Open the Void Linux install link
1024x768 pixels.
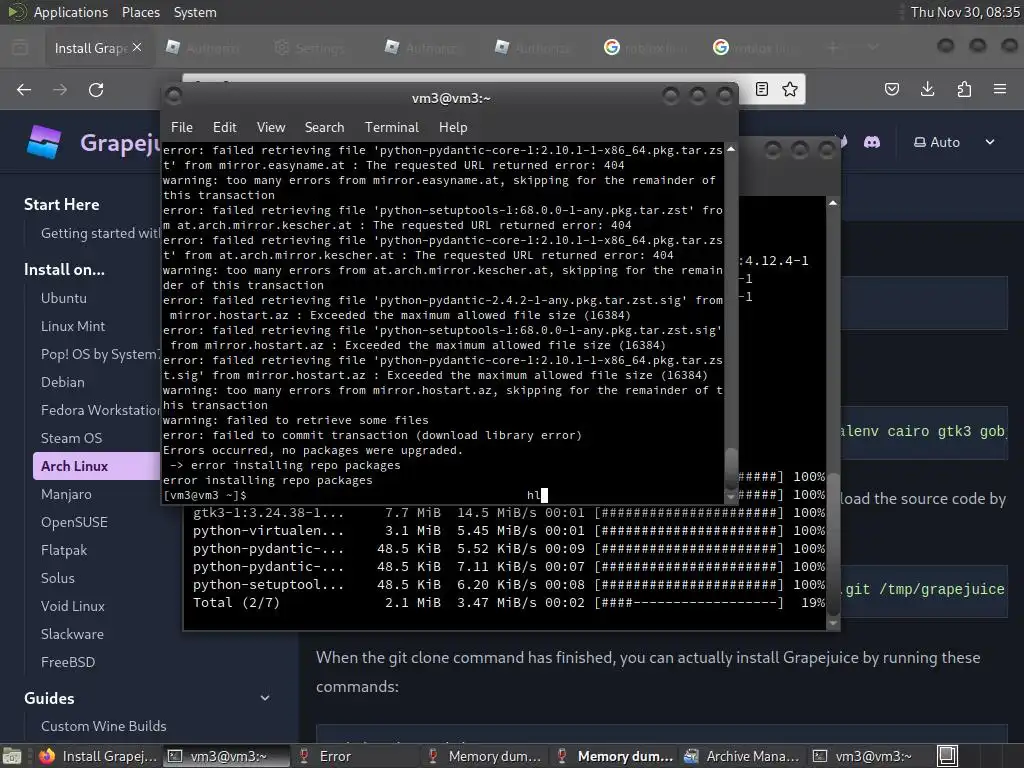click(x=72, y=607)
